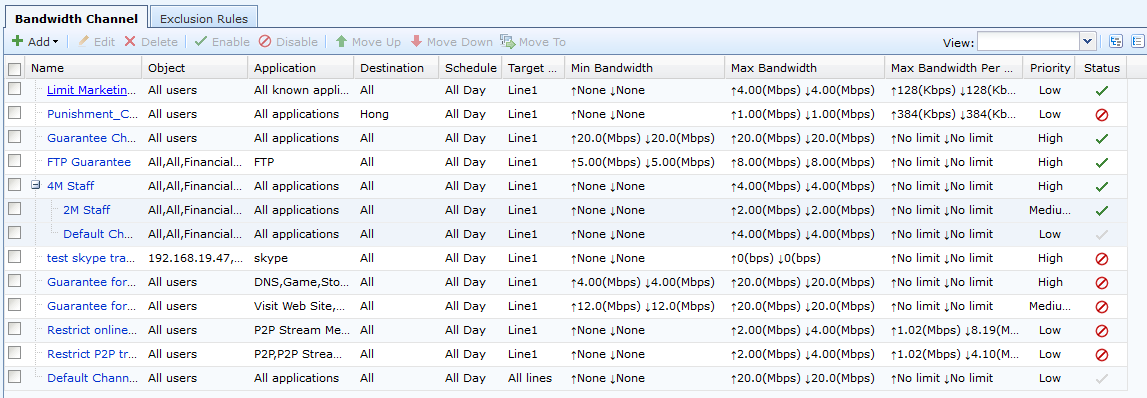Click the Edit toolbar button
Screen dimensions: 1147x398
click(x=96, y=42)
